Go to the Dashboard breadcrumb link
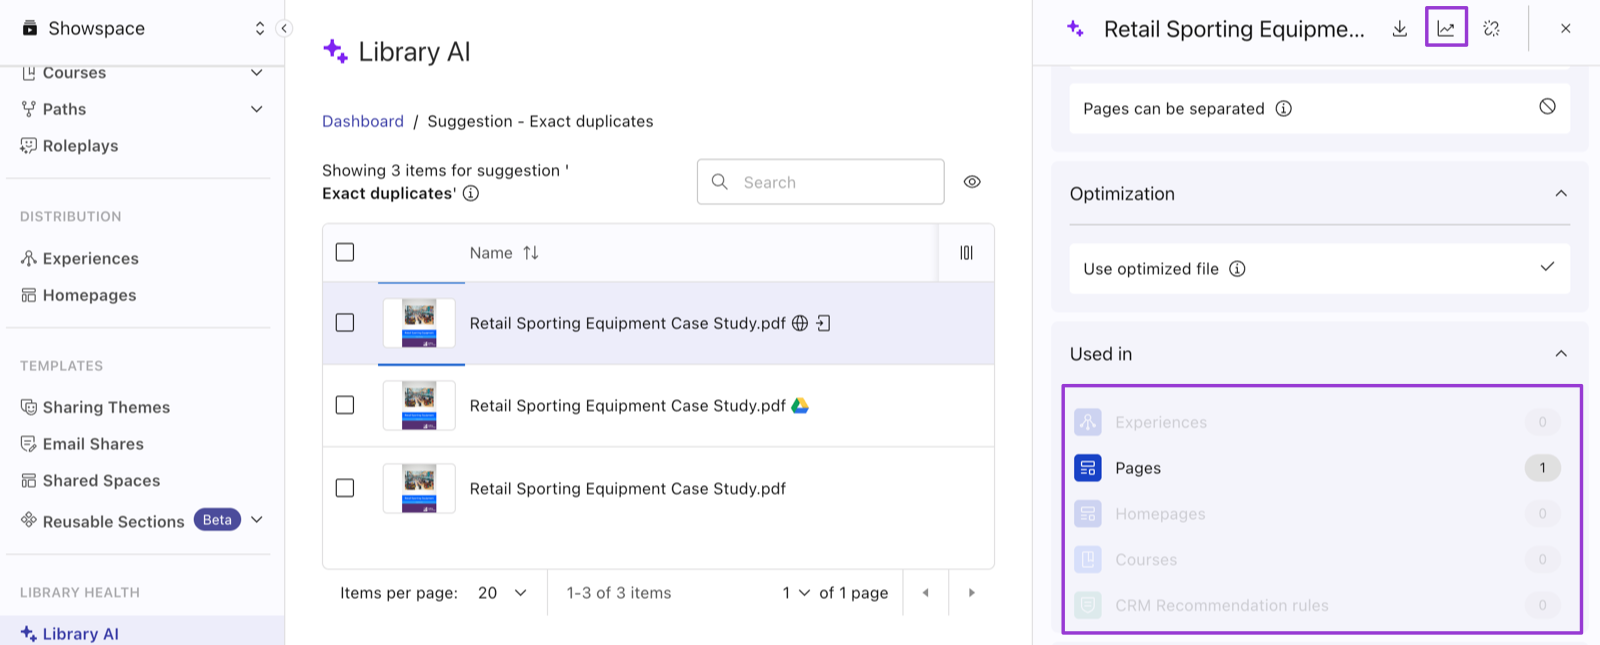 coord(363,121)
